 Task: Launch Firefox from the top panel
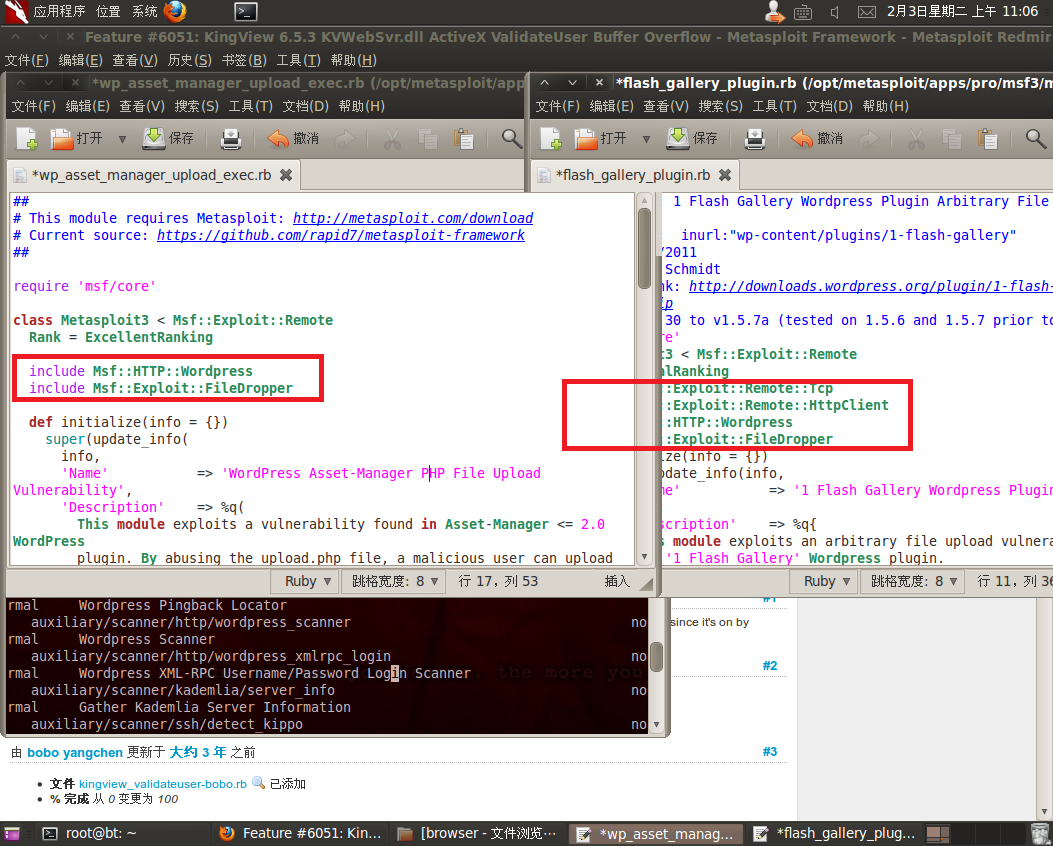pos(175,12)
